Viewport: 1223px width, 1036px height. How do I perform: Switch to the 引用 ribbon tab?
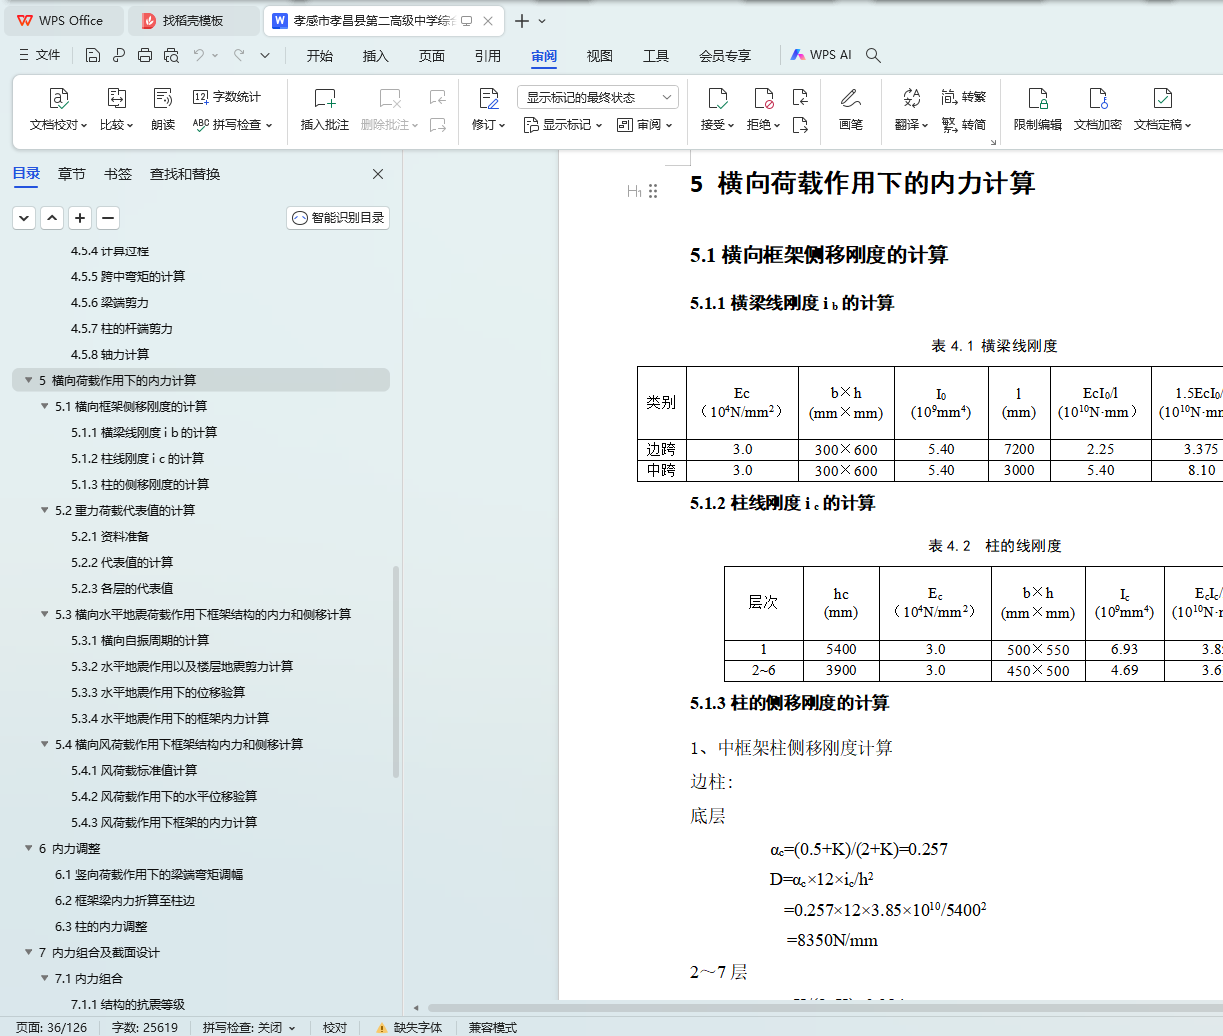tap(488, 56)
